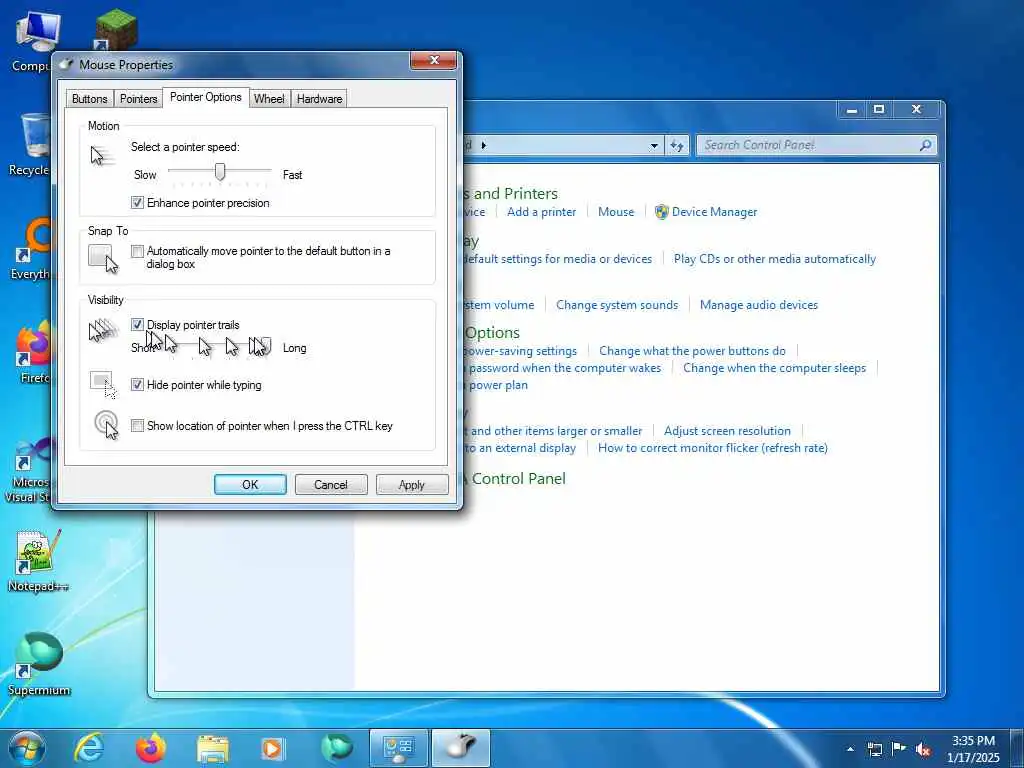
Task: Select the Notepad++ desktop shortcut
Action: (x=38, y=560)
